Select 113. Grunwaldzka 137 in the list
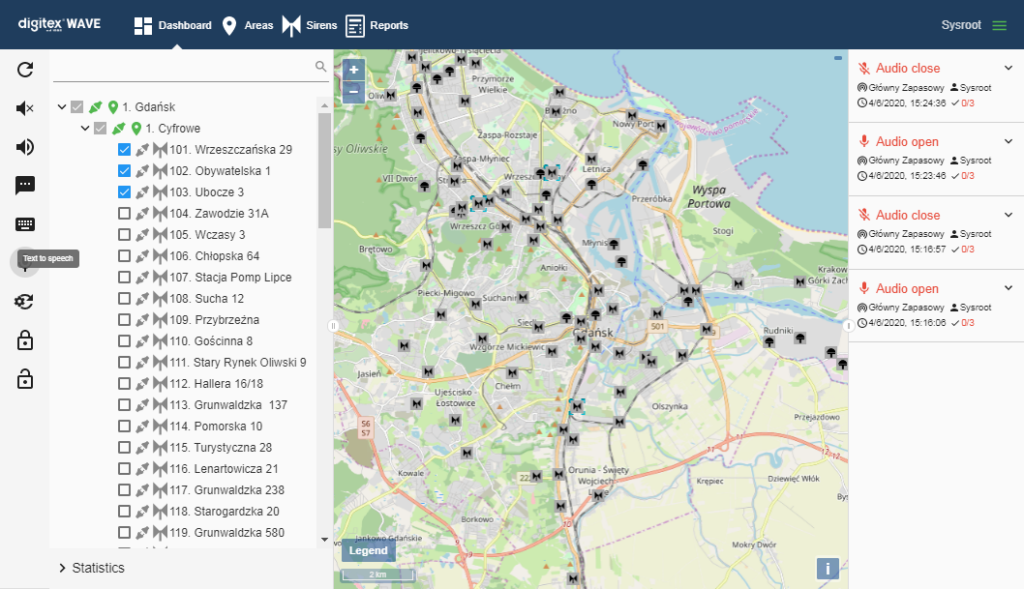The image size is (1024, 589). (x=229, y=405)
